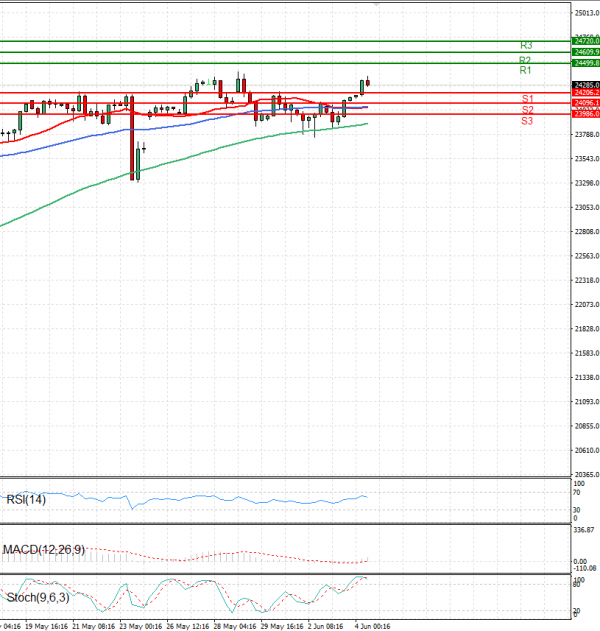
Task: Click the 23 May 00:16 time label
Action: click(x=140, y=627)
